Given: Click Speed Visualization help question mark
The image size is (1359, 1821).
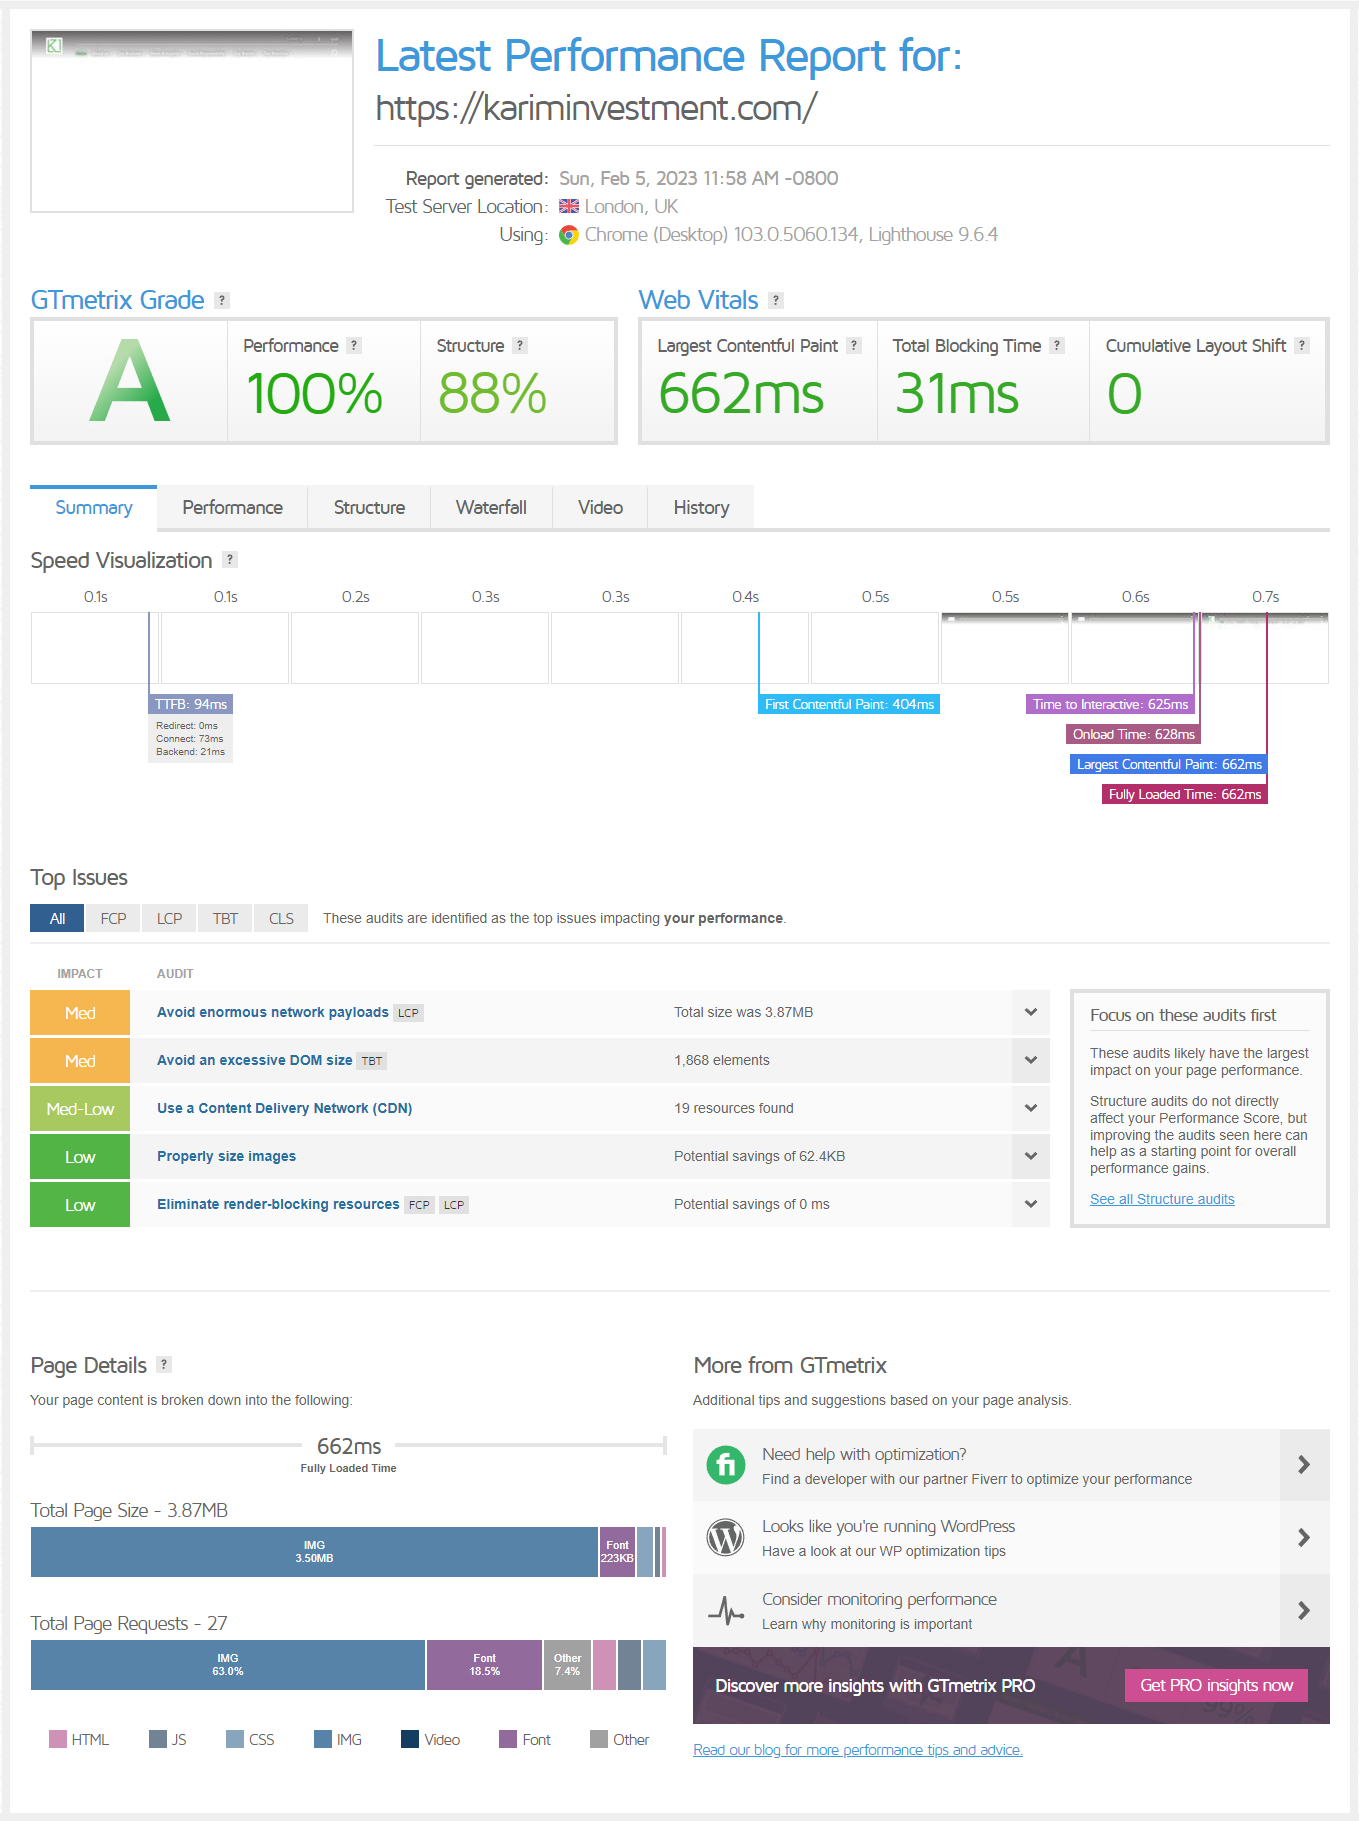Looking at the screenshot, I should tap(230, 559).
